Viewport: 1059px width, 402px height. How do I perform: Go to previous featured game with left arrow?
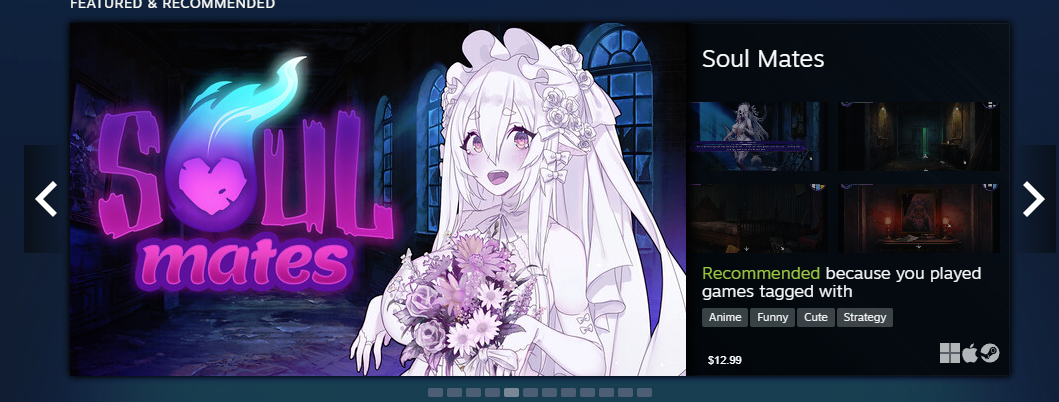[x=46, y=199]
